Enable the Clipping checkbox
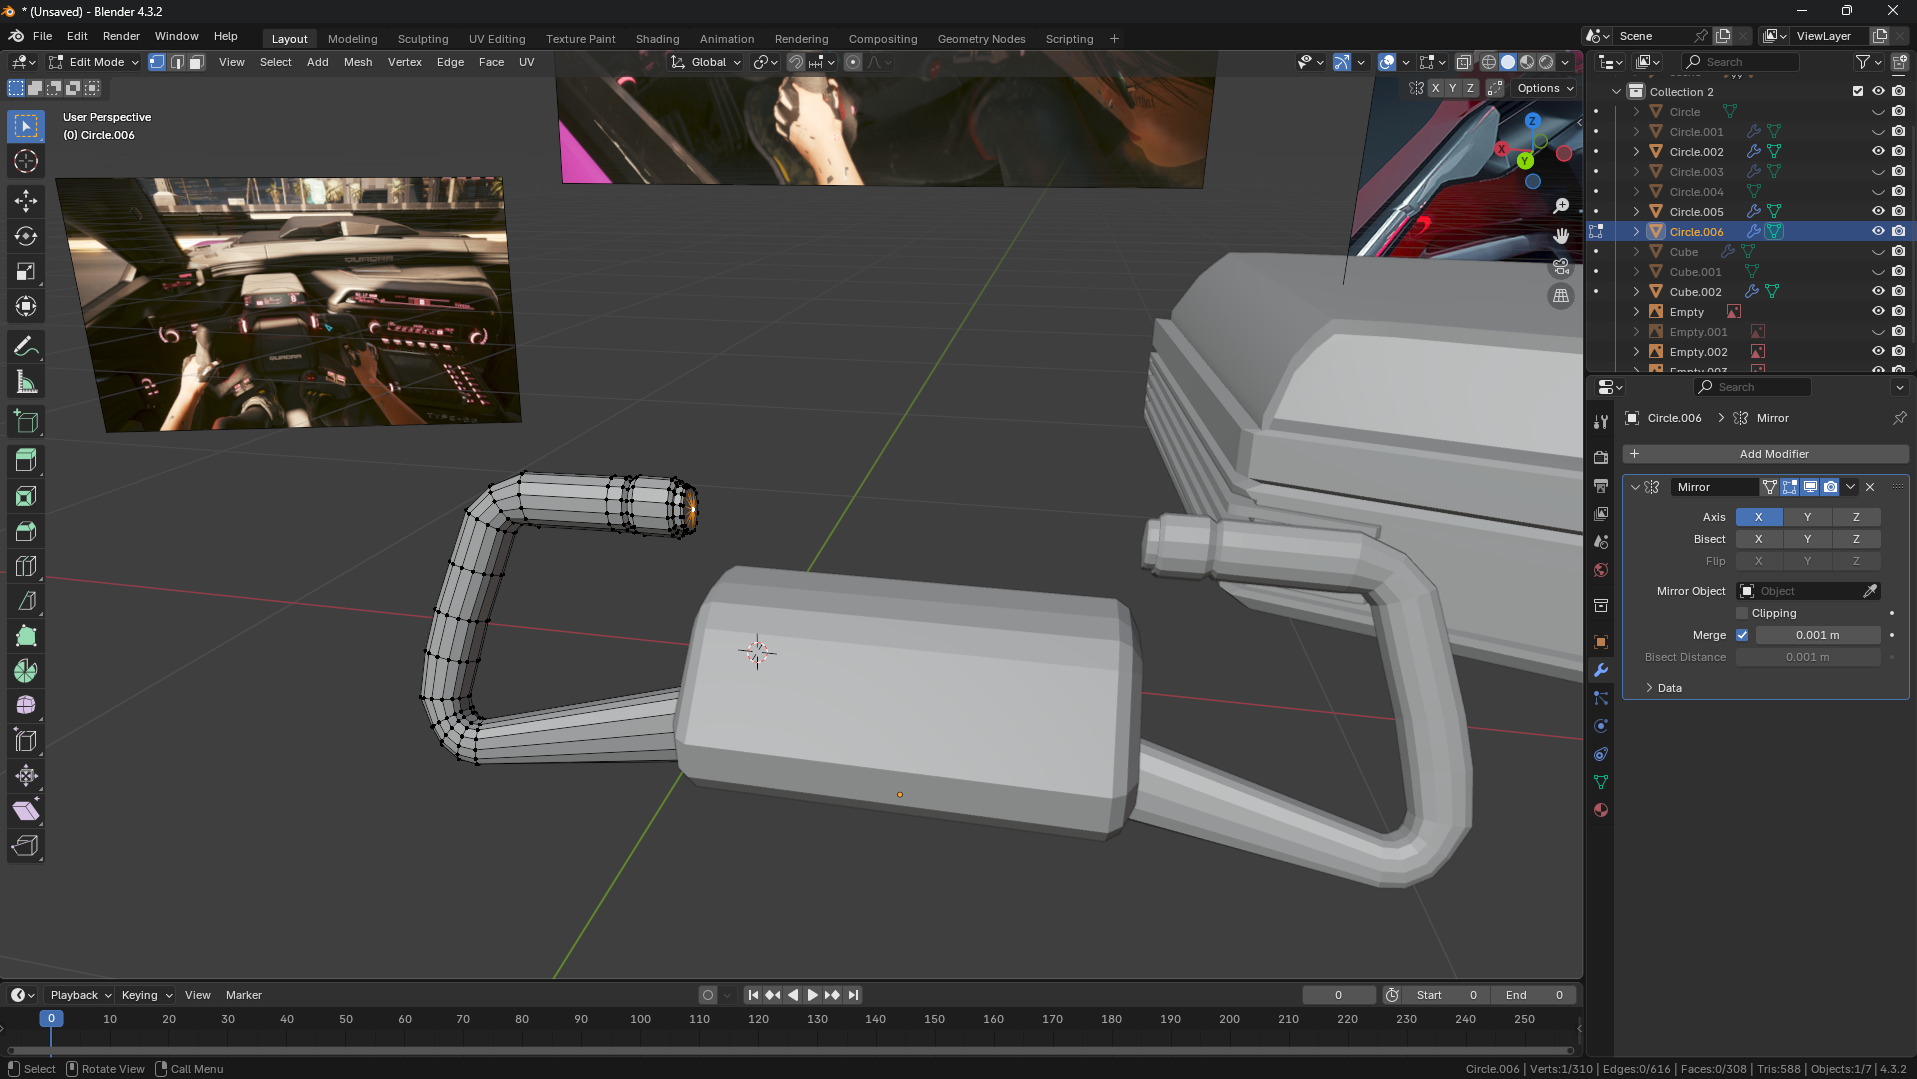 (x=1742, y=613)
